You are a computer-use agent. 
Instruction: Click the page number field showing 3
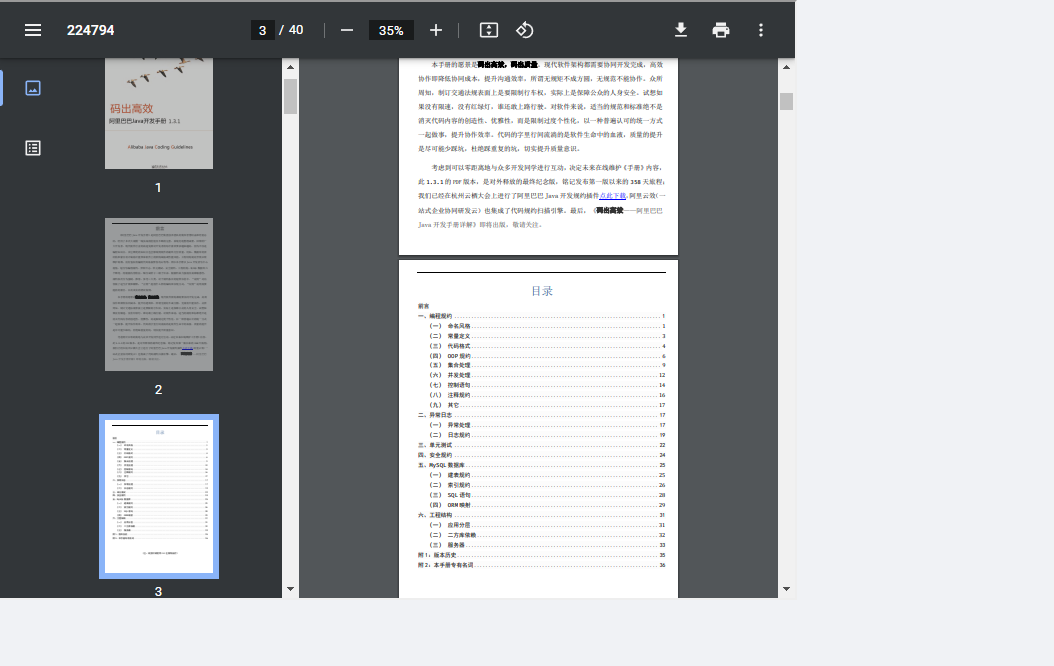(262, 30)
